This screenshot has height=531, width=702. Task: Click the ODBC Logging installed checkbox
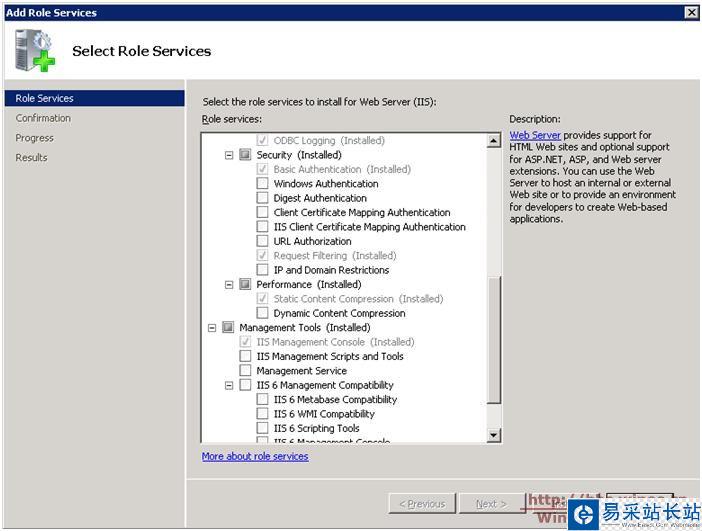point(262,140)
